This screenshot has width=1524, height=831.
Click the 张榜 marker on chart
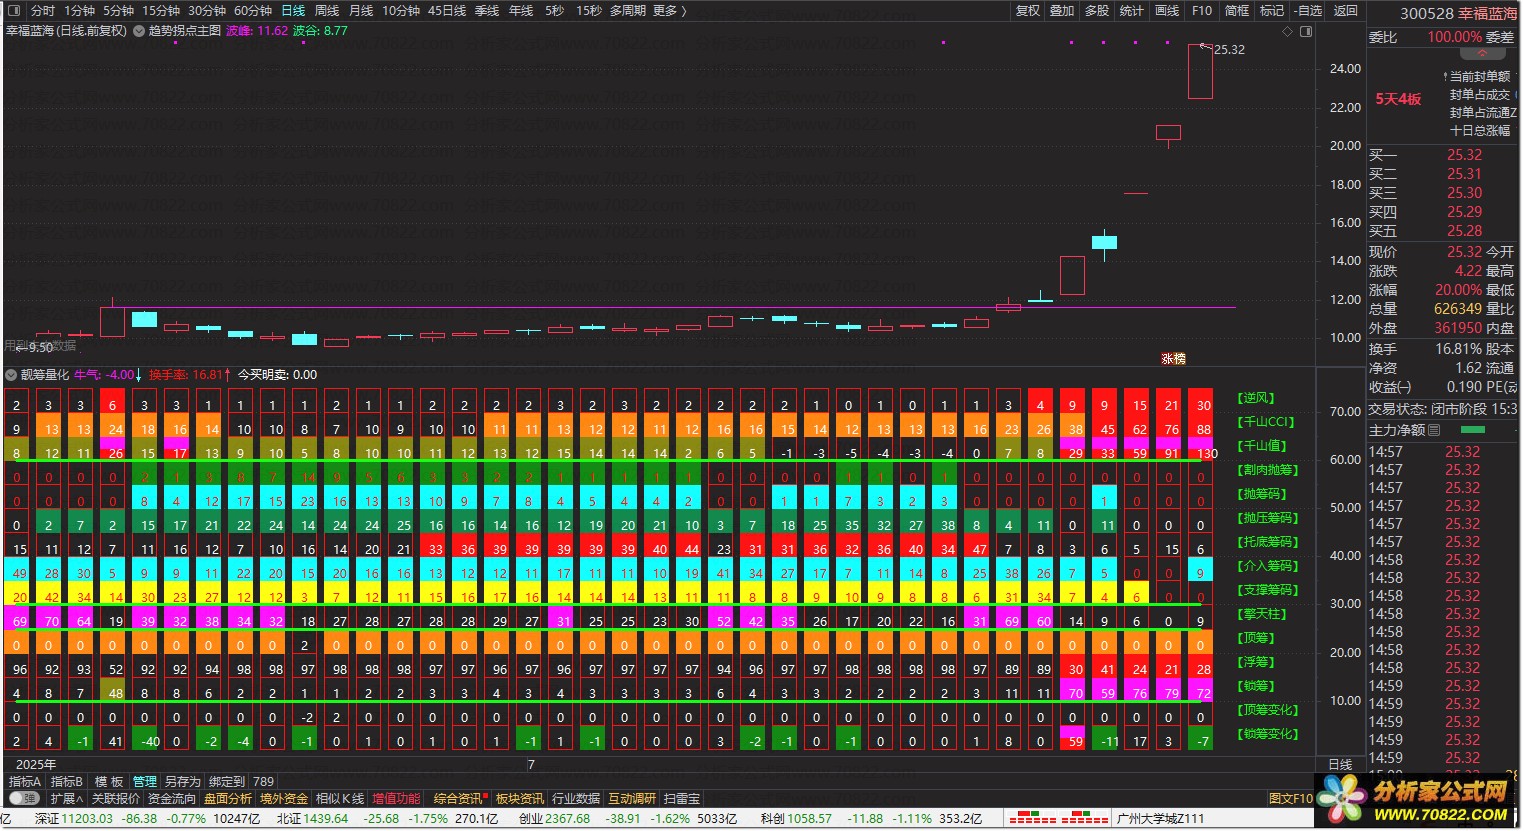pos(1173,358)
